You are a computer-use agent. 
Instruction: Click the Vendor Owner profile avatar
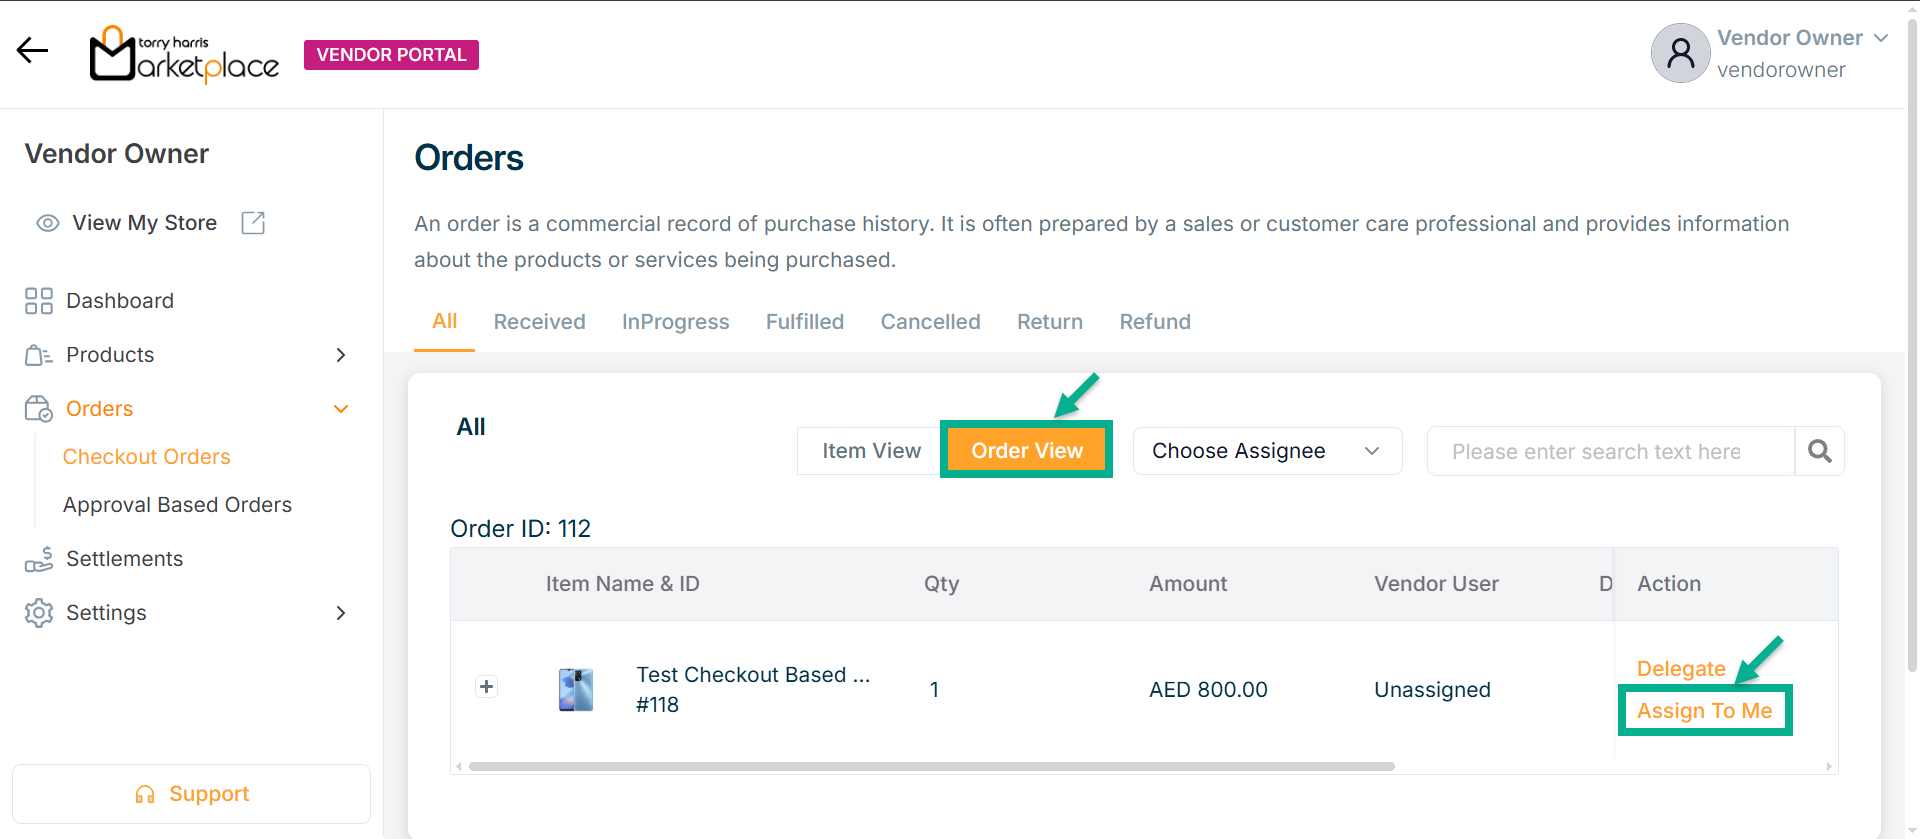coord(1680,53)
